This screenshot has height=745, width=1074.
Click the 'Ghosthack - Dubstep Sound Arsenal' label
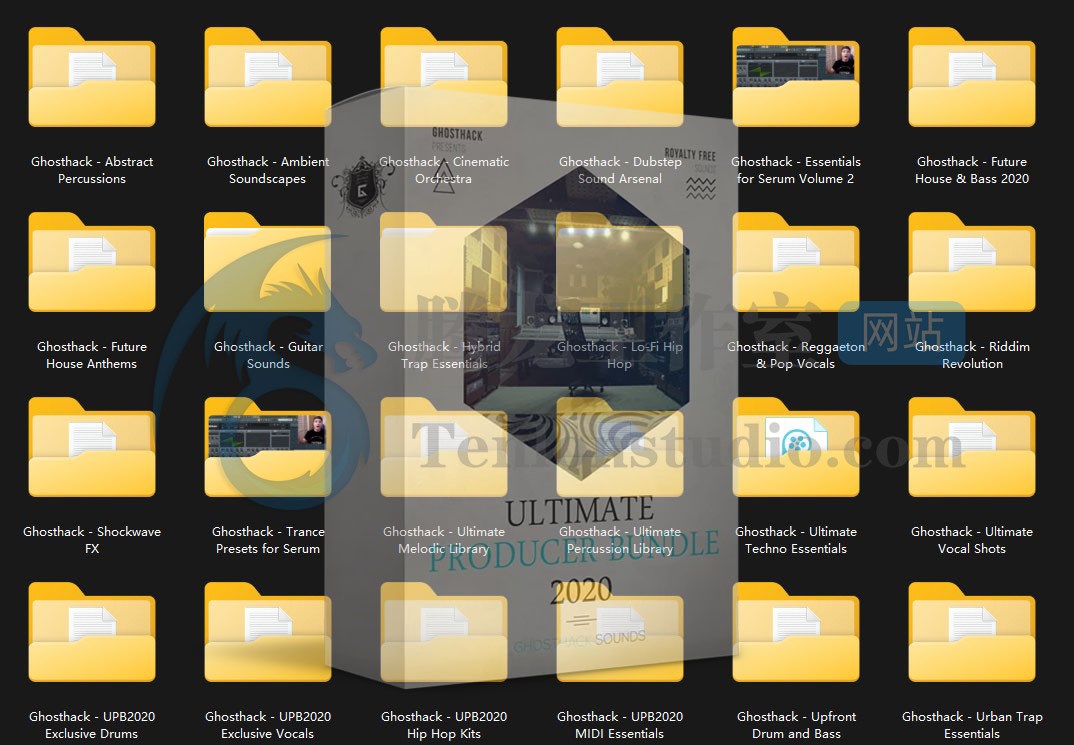(x=620, y=170)
